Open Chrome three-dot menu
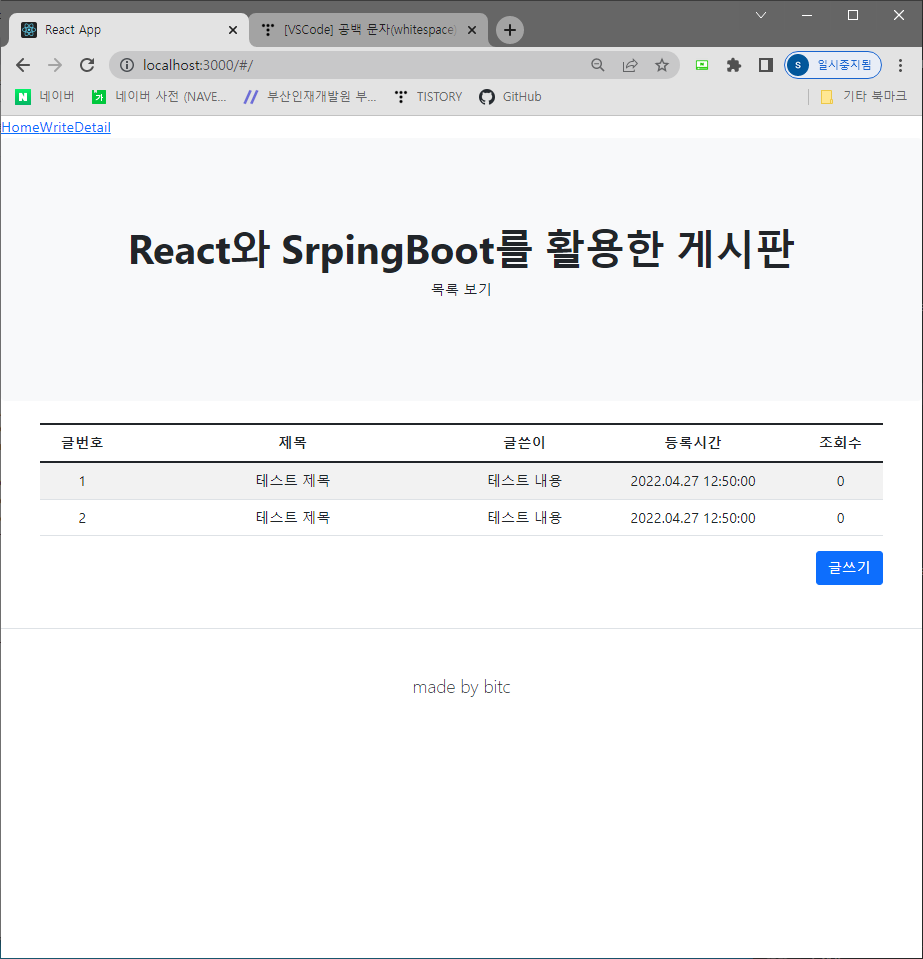Image resolution: width=923 pixels, height=959 pixels. [x=900, y=65]
